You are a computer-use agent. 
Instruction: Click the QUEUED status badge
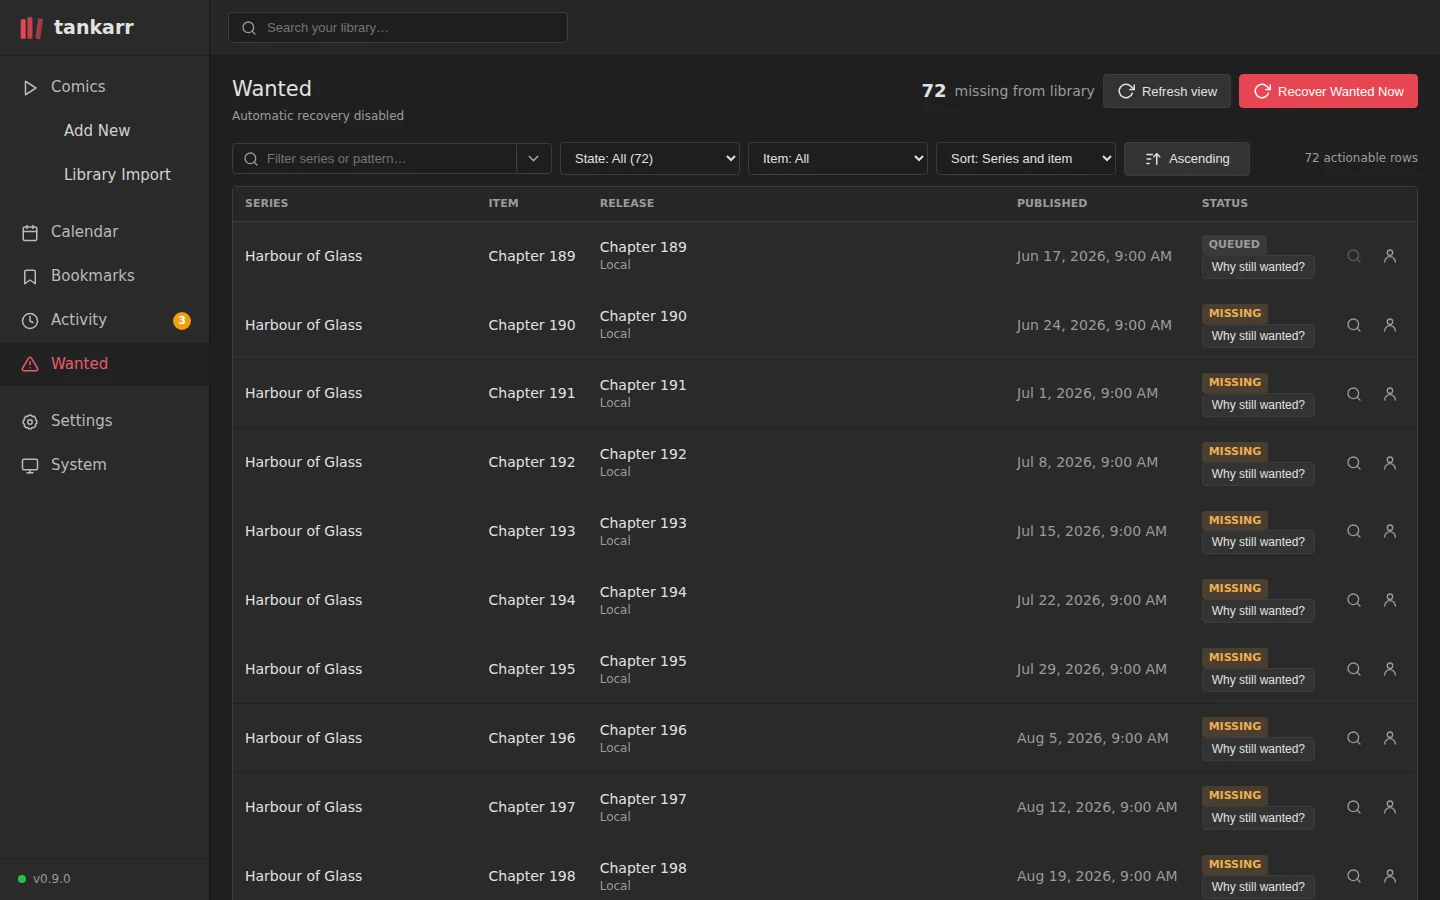tap(1234, 244)
